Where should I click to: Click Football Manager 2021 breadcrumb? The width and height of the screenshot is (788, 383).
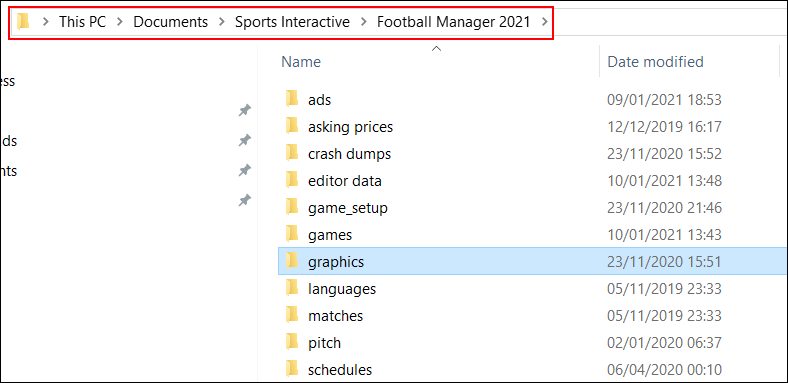(x=454, y=22)
